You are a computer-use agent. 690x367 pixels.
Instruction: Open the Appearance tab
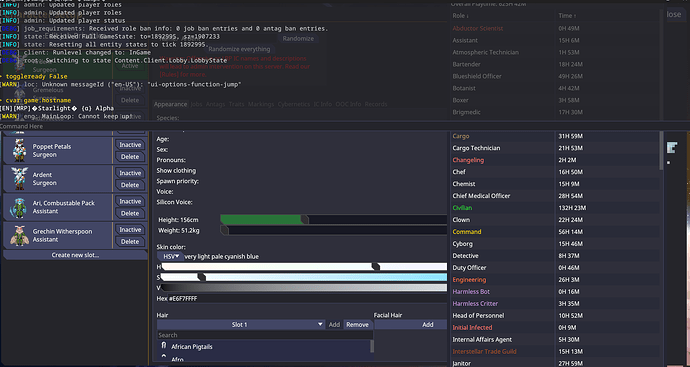[170, 104]
